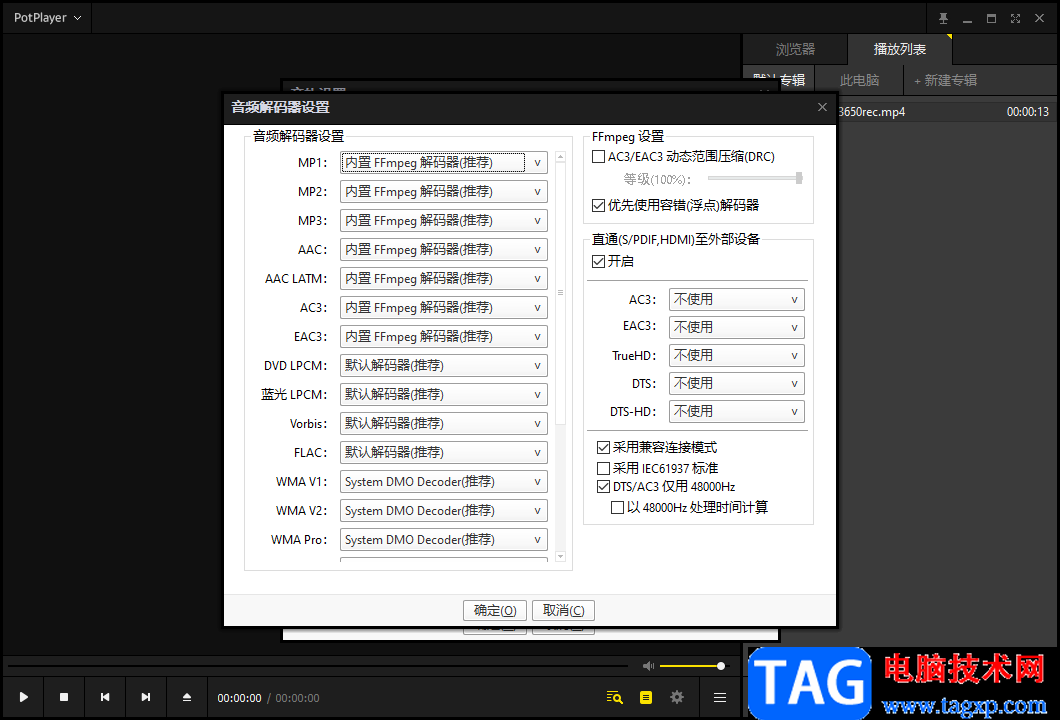The image size is (1060, 720).
Task: Toggle 采用兼容连接模式 checkbox
Action: tap(604, 448)
